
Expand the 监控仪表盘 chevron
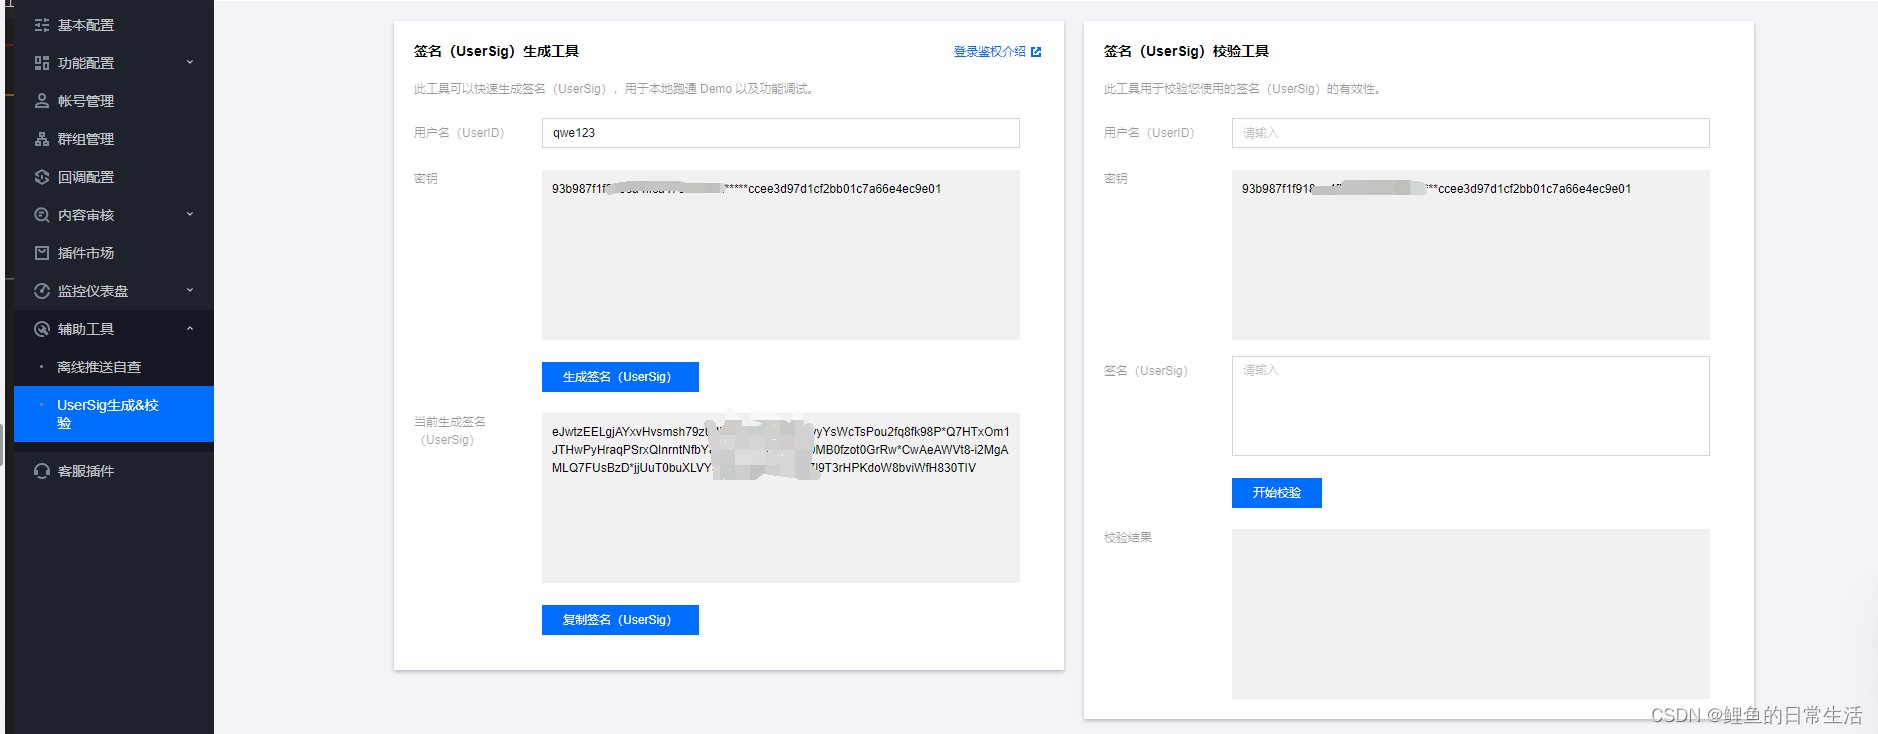(190, 290)
